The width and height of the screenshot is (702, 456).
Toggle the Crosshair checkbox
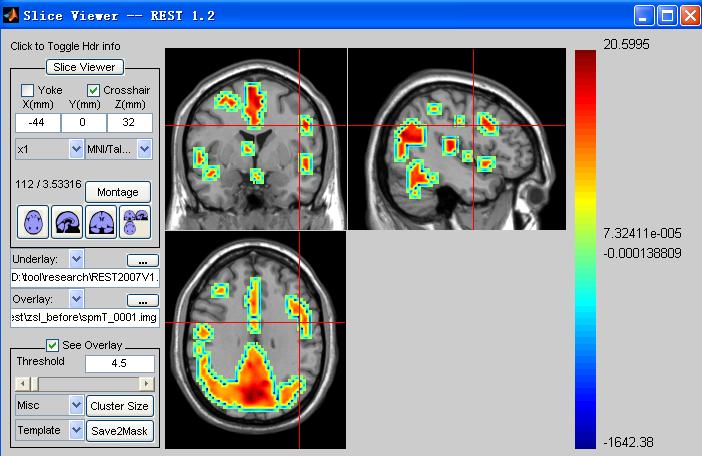coord(93,90)
